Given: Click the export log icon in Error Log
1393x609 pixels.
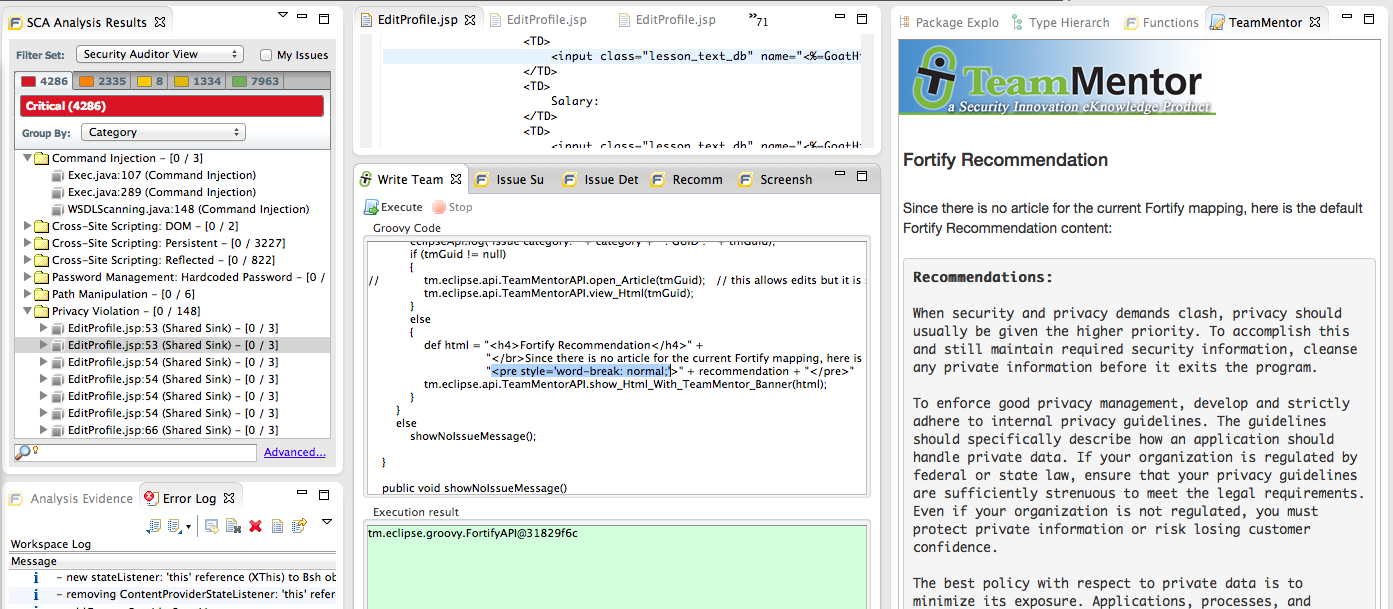Looking at the screenshot, I should [x=153, y=526].
